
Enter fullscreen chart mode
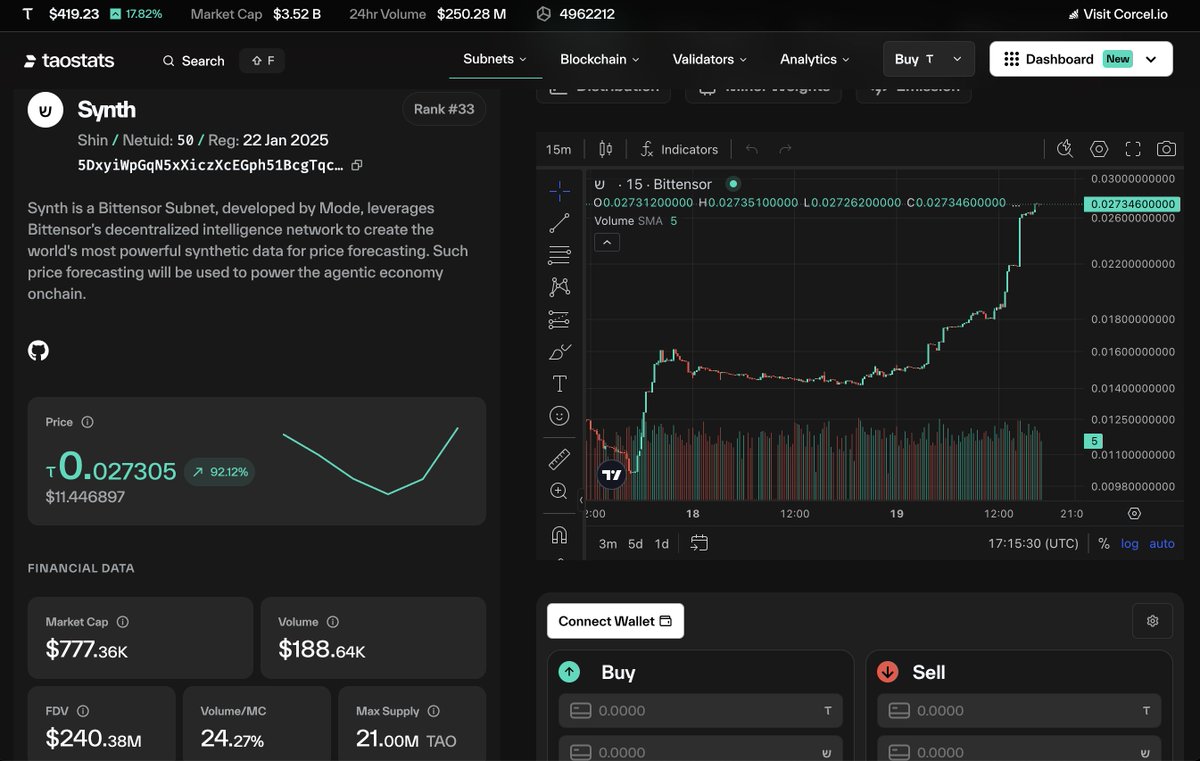coord(1133,149)
